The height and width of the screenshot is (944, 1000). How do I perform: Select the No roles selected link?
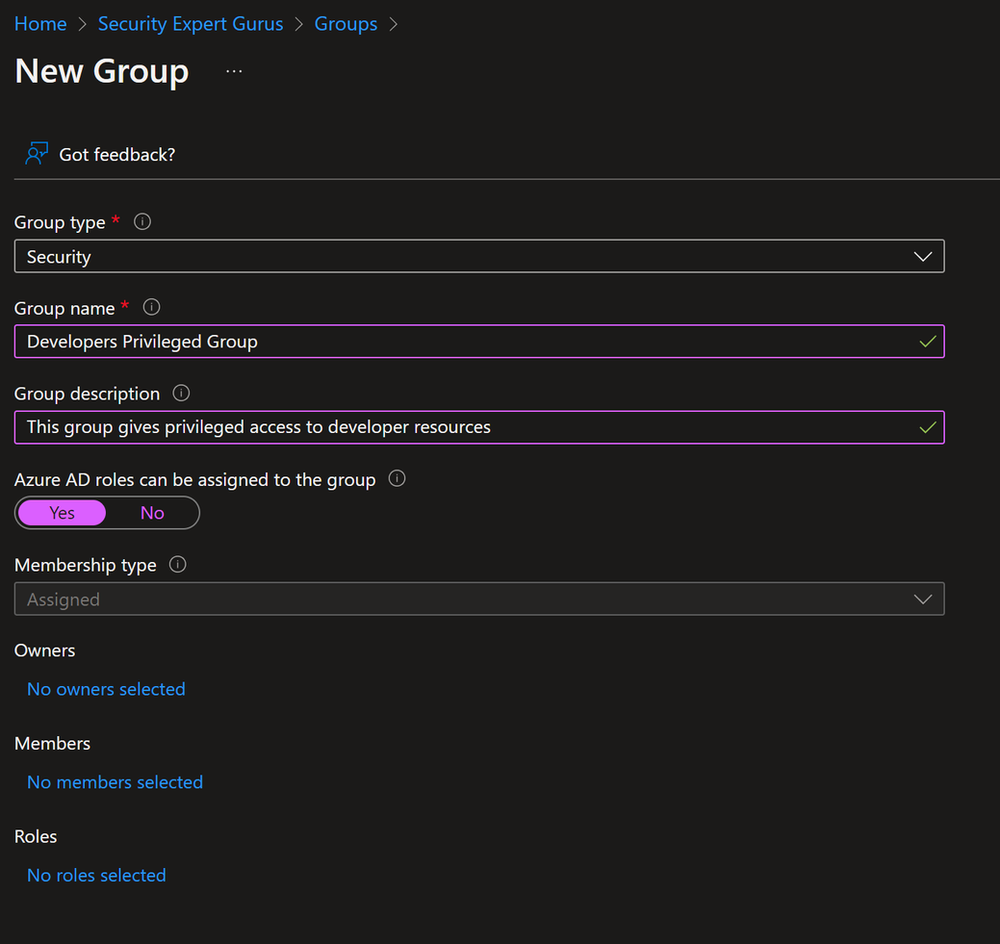pos(96,875)
